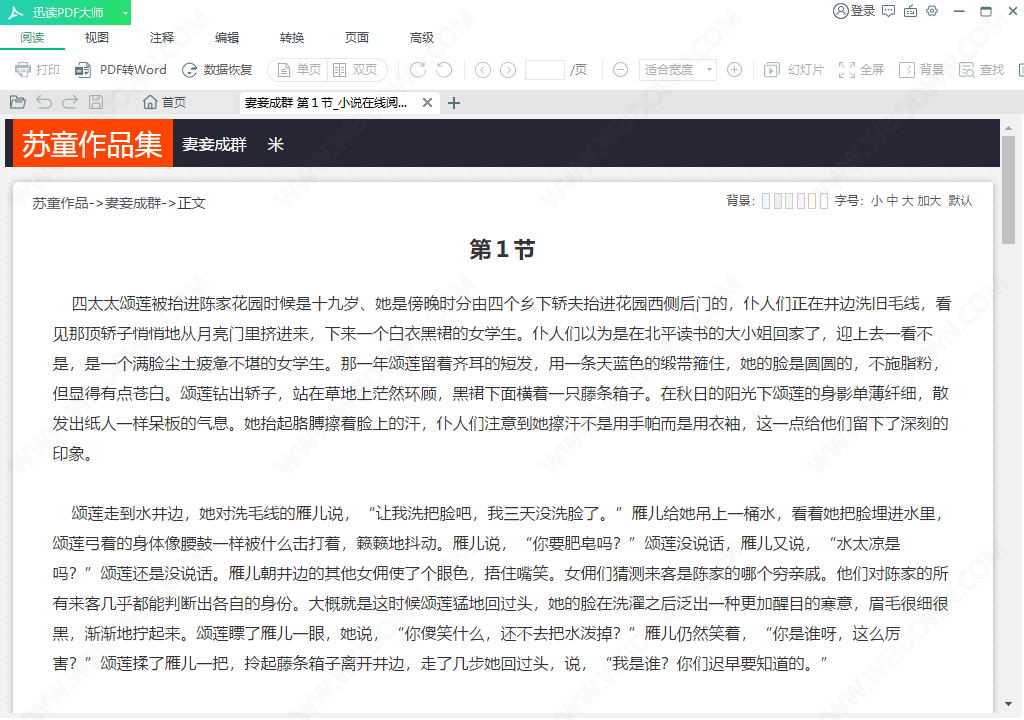Set font size to 小

(x=876, y=201)
